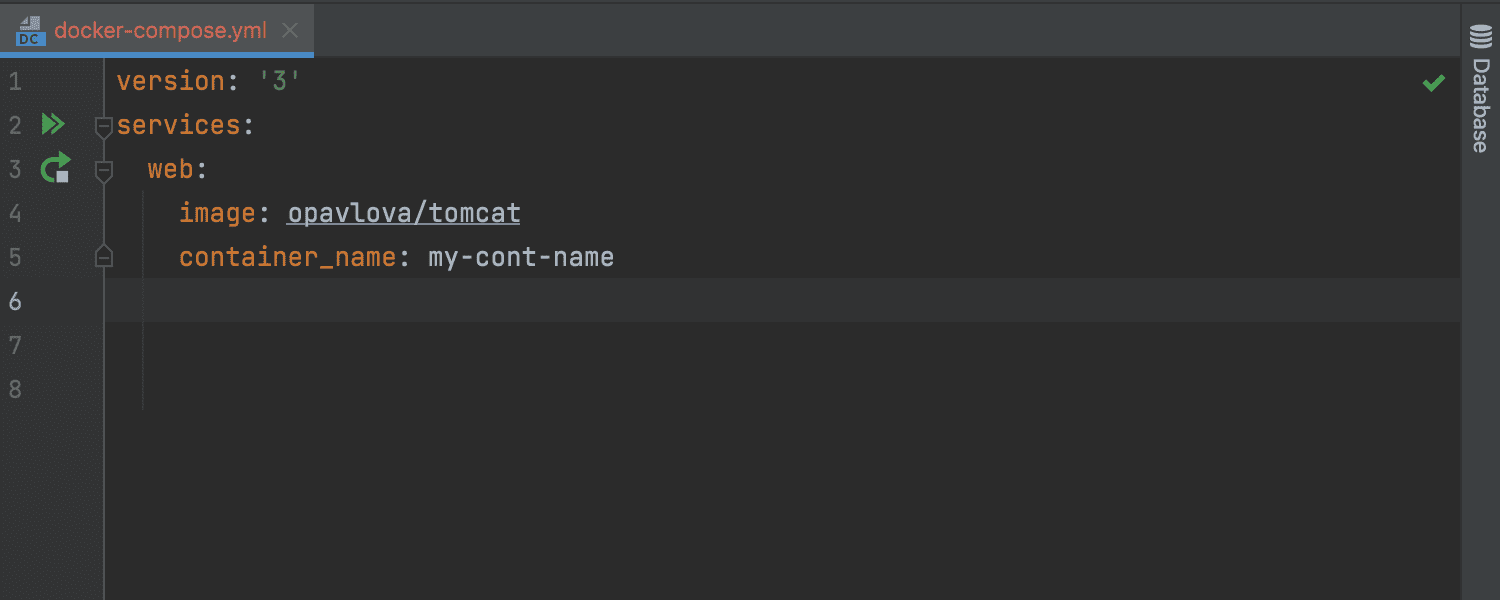Place cursor on my-cont-name value

click(x=521, y=257)
